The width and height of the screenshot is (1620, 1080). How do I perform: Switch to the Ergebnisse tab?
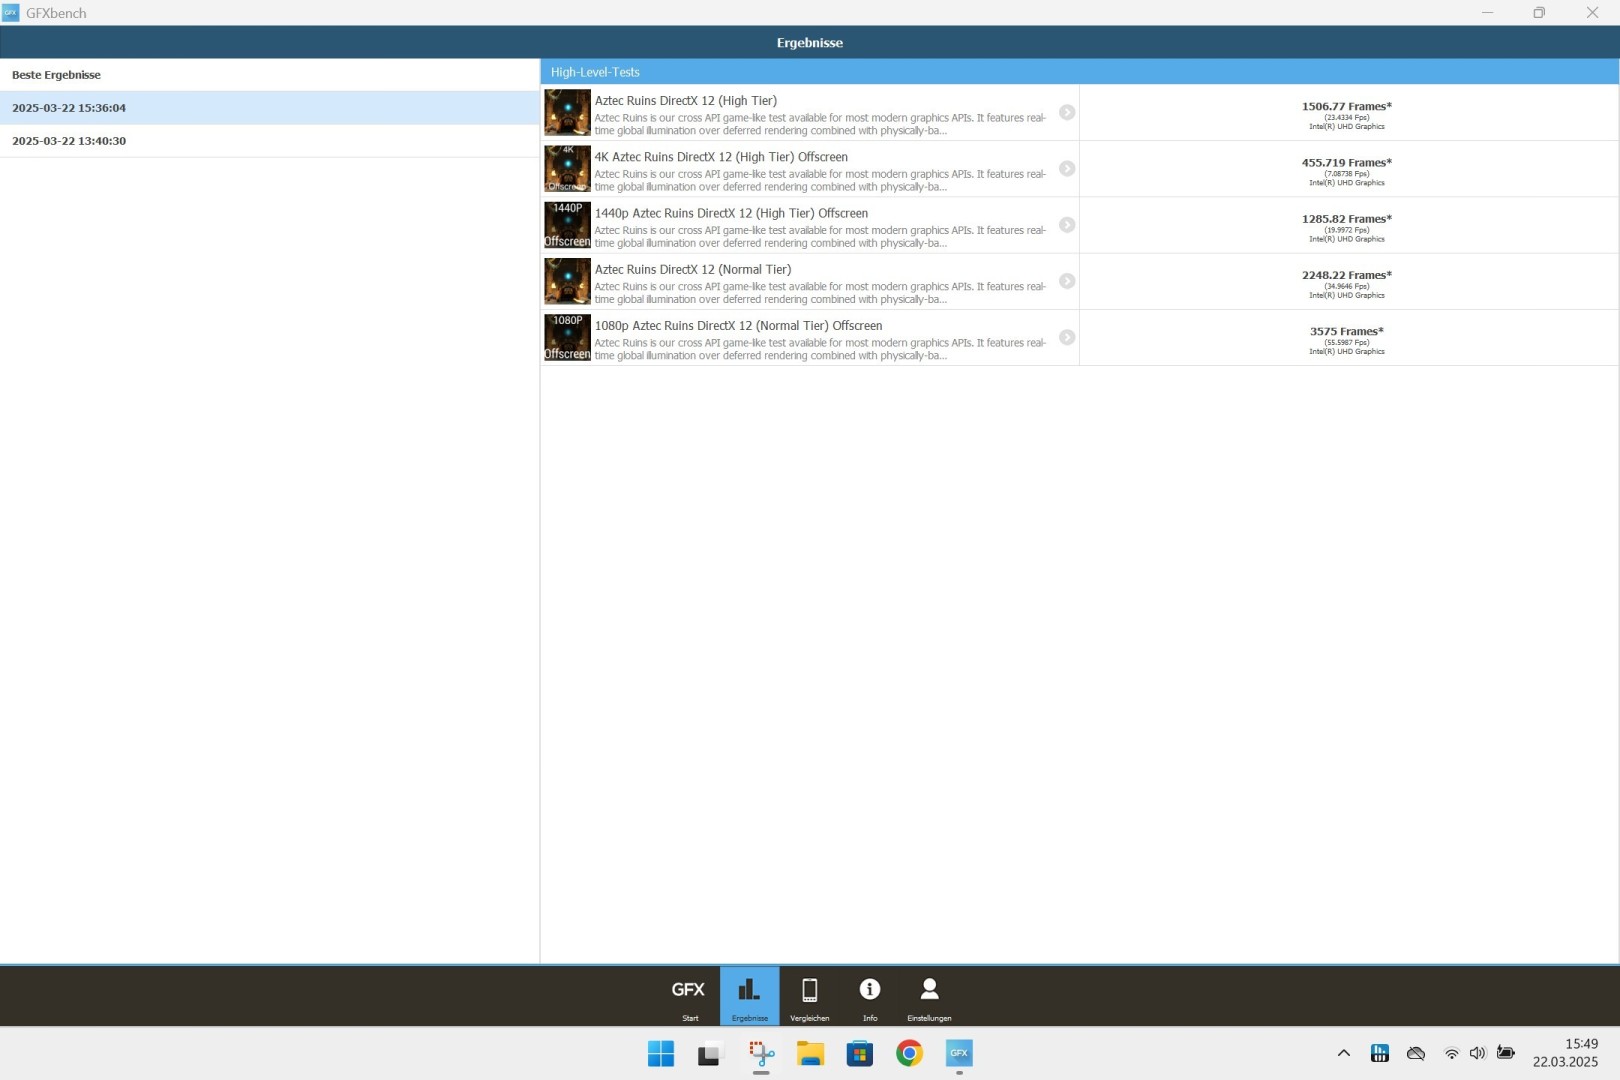click(x=749, y=996)
